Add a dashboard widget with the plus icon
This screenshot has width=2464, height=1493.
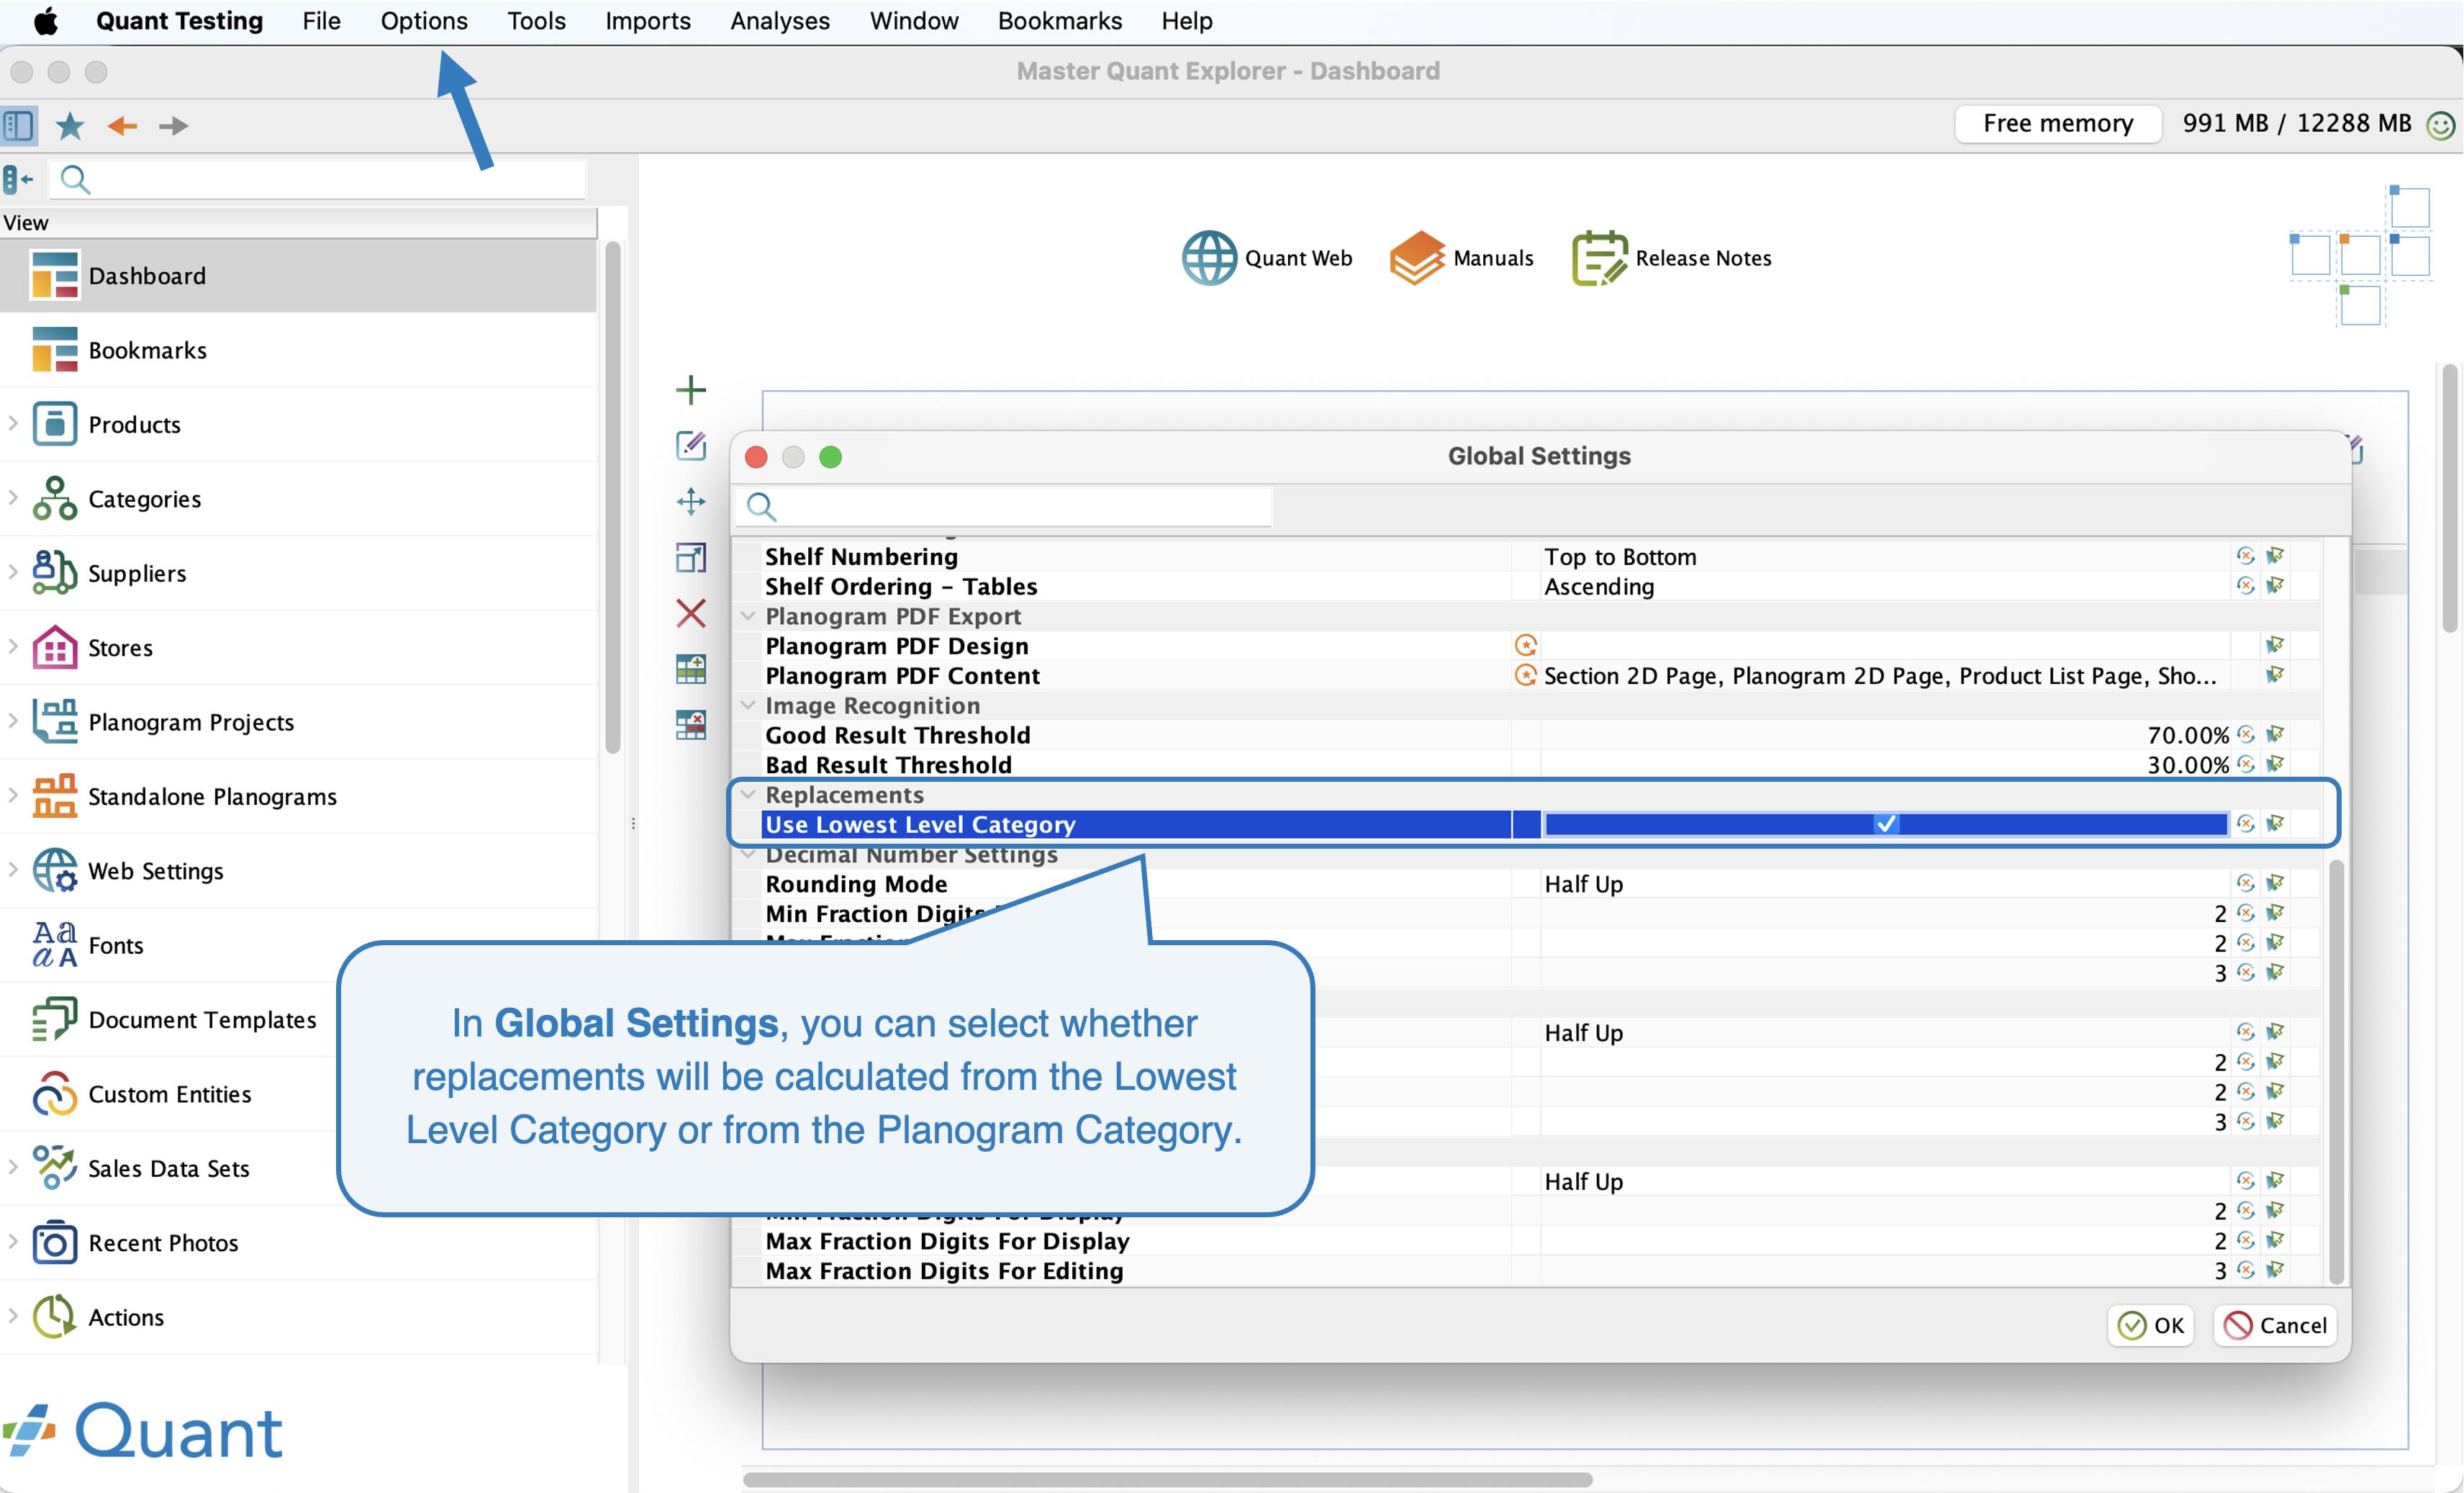[691, 389]
